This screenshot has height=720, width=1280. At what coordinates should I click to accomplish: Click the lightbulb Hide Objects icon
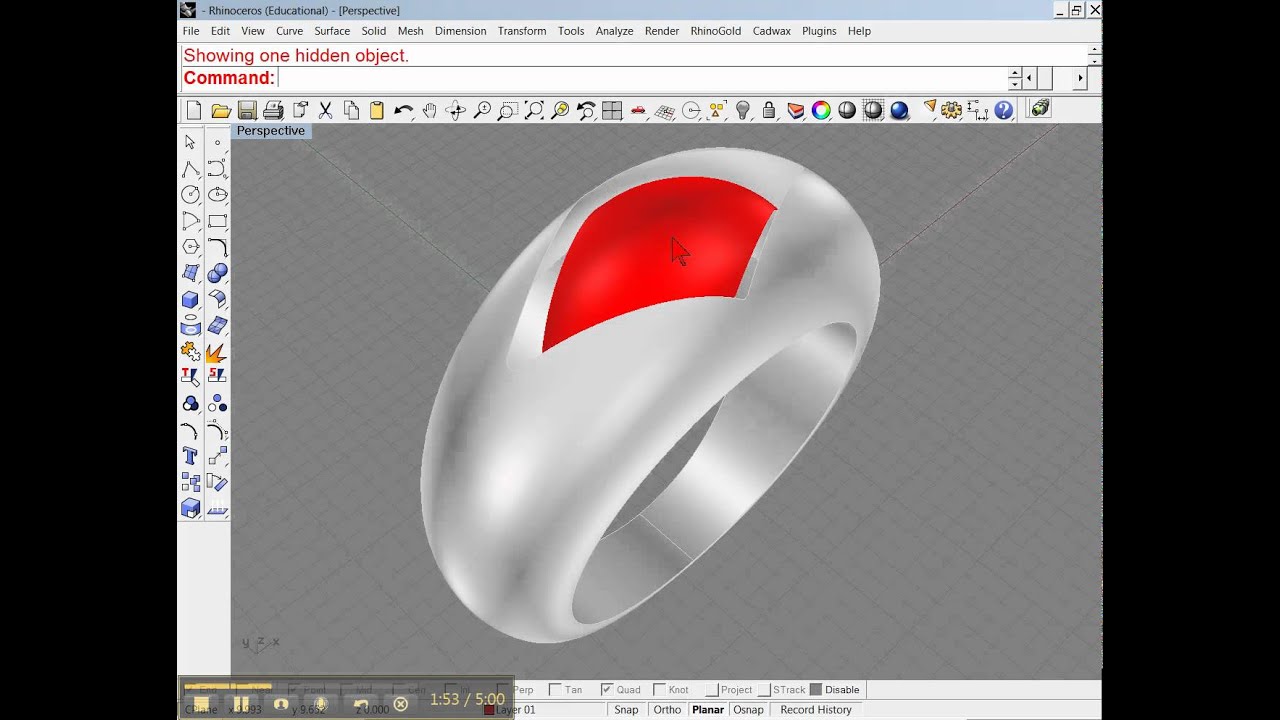[x=743, y=110]
